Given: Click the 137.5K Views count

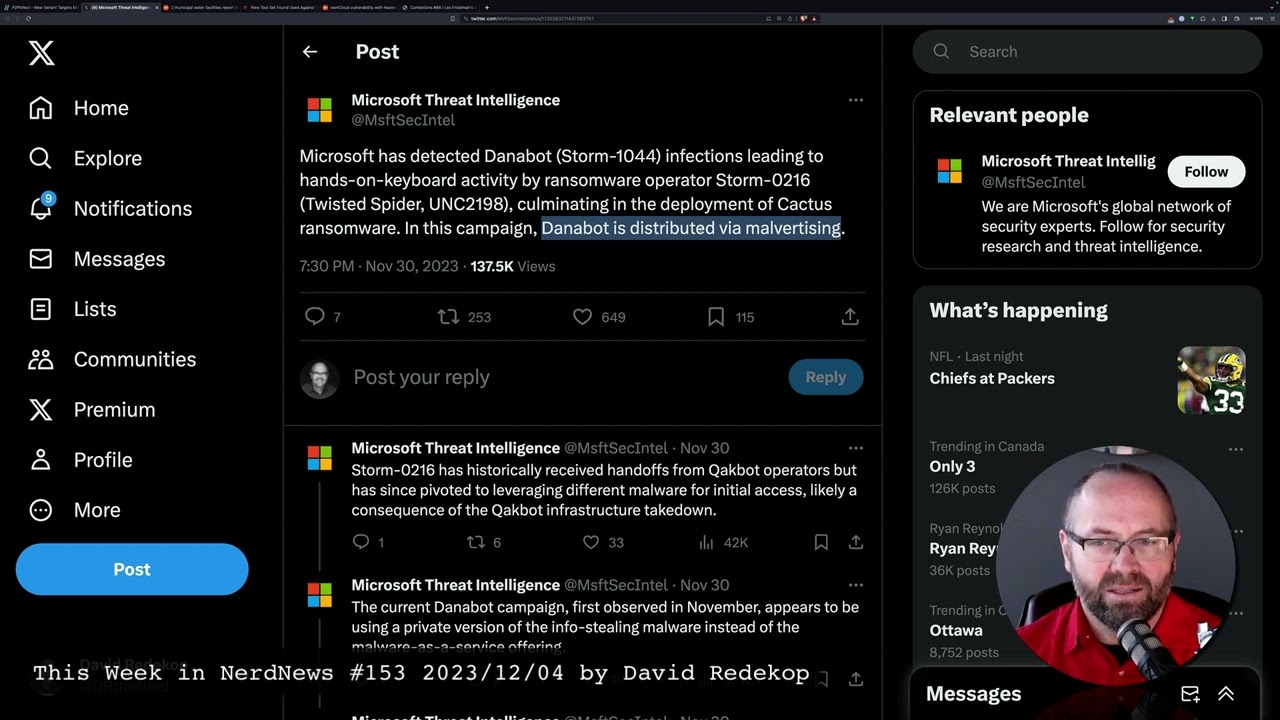Looking at the screenshot, I should coord(513,266).
